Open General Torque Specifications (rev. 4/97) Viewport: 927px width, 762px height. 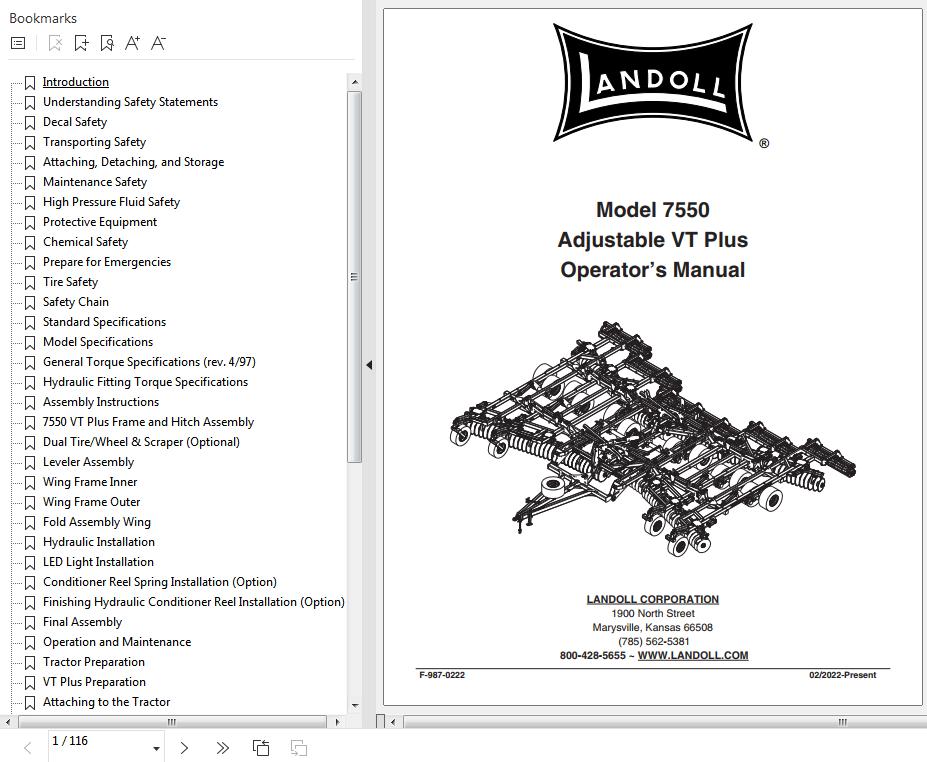click(x=149, y=362)
